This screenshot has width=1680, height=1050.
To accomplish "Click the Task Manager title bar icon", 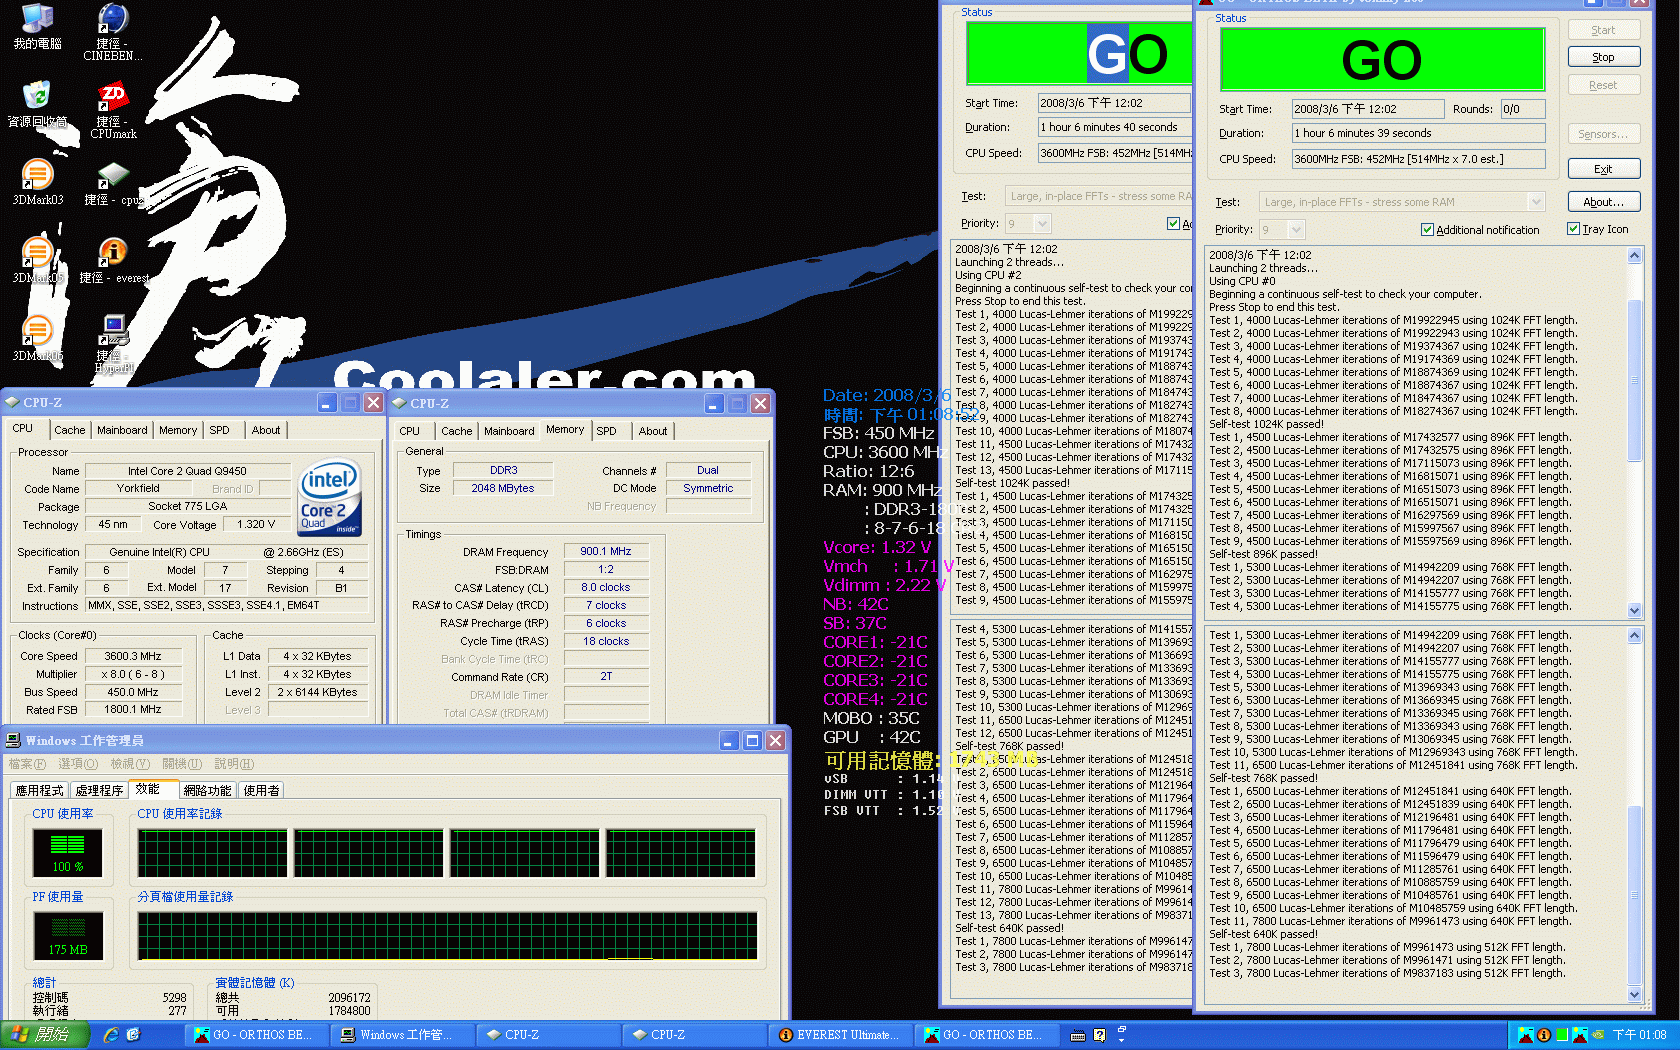I will click(13, 740).
